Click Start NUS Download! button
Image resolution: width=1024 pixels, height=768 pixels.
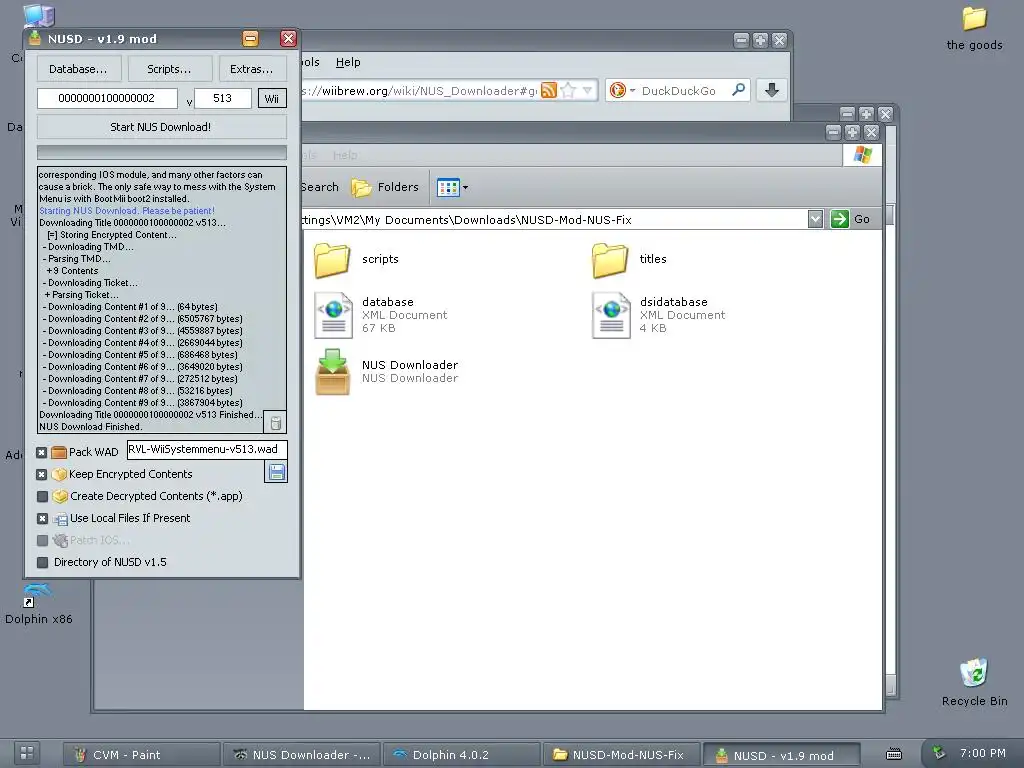(161, 127)
